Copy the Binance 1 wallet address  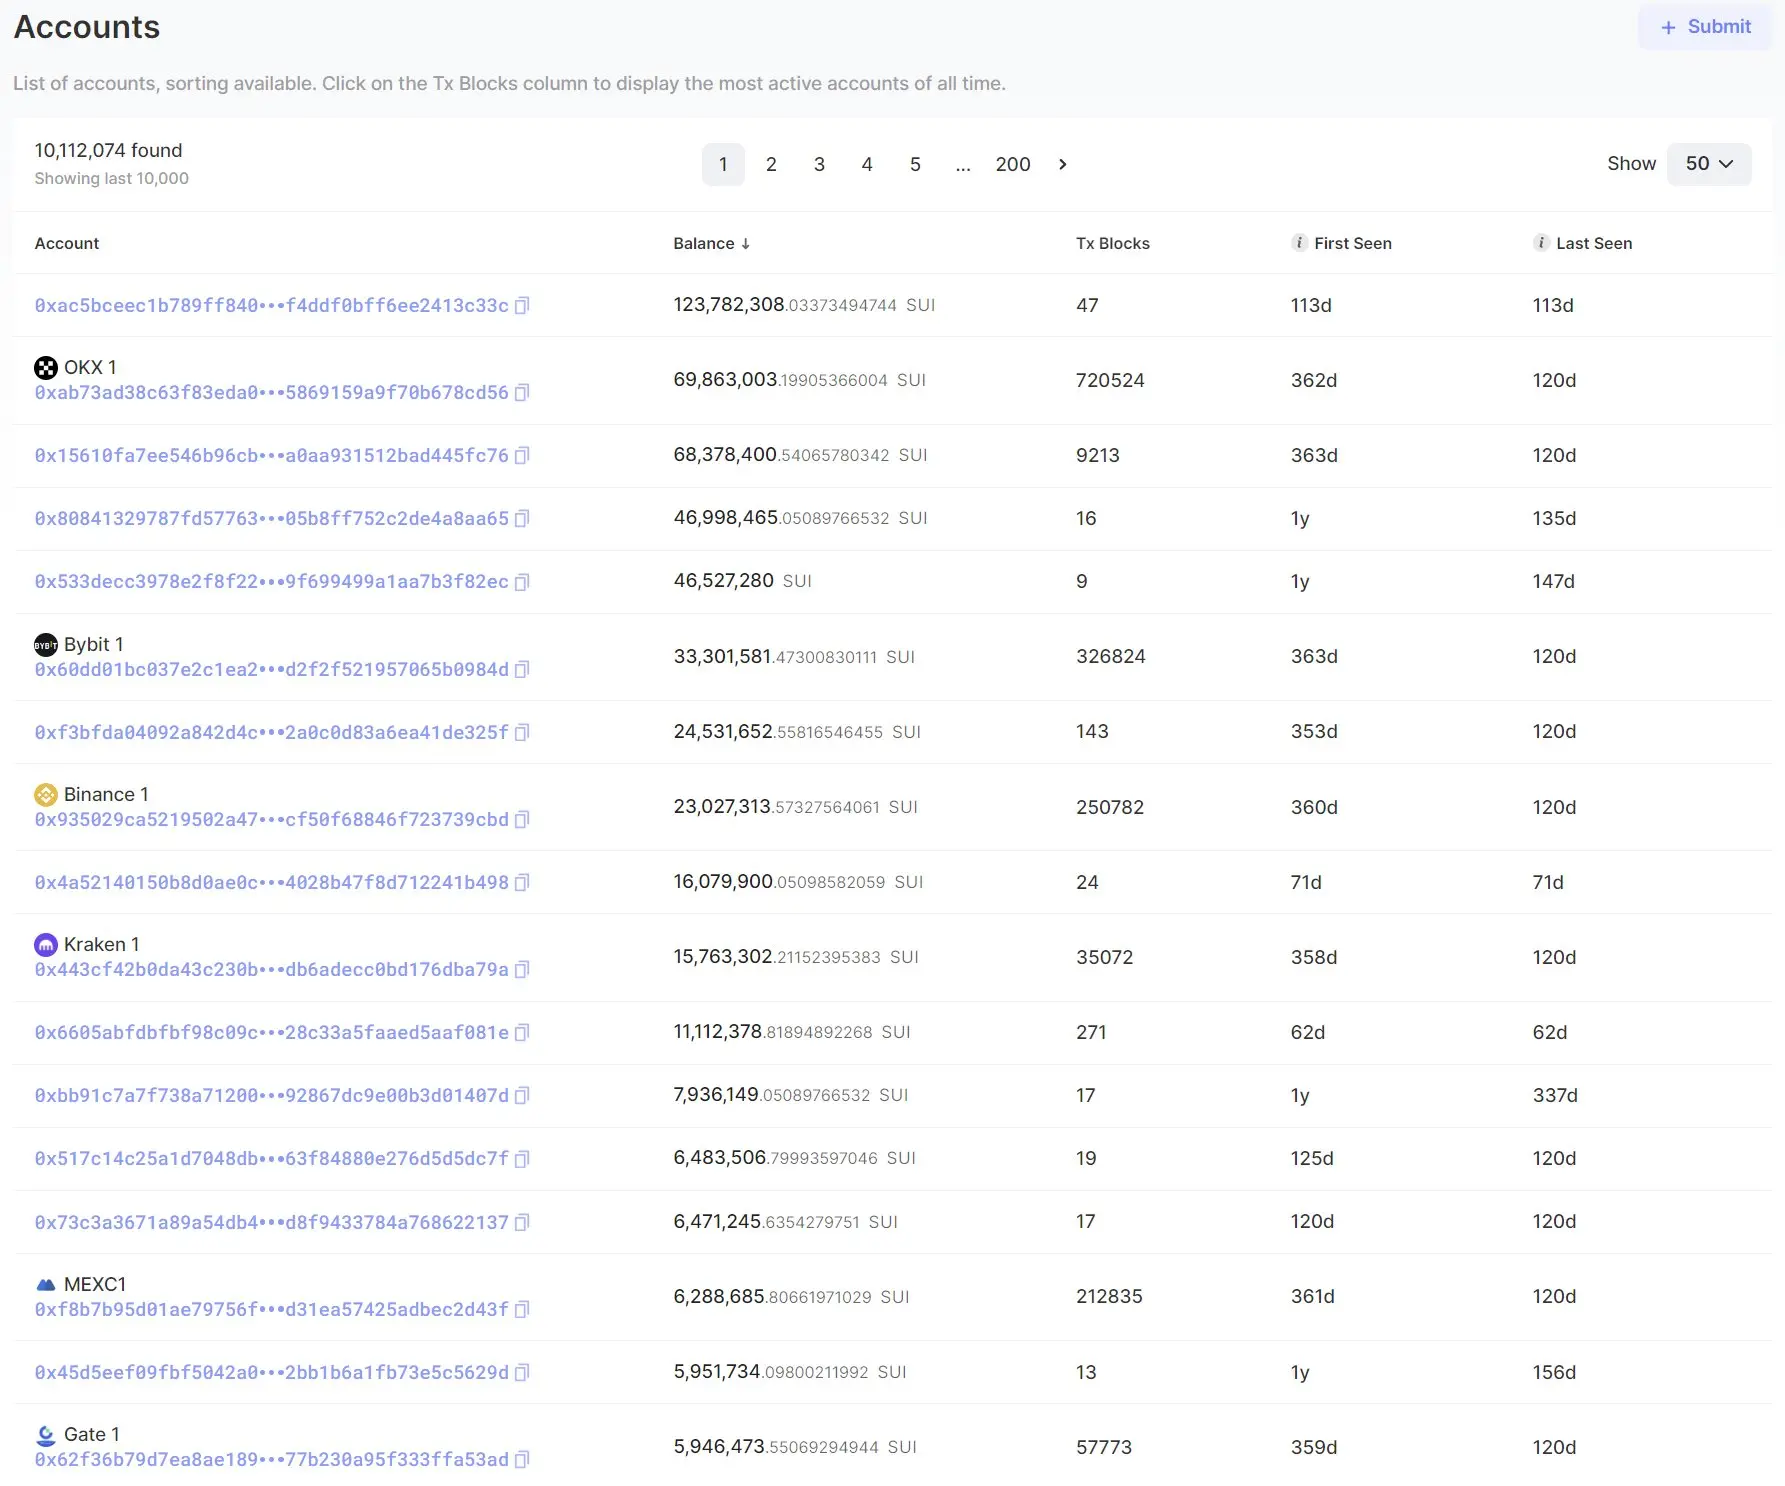(x=521, y=820)
